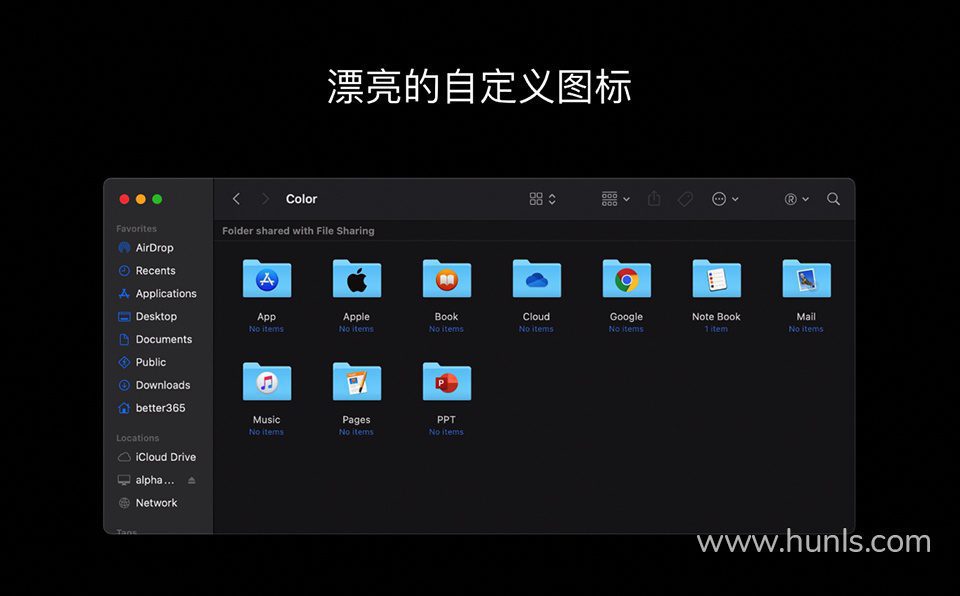Image resolution: width=960 pixels, height=596 pixels.
Task: Click 'No items' under the Music folder
Action: tap(266, 432)
